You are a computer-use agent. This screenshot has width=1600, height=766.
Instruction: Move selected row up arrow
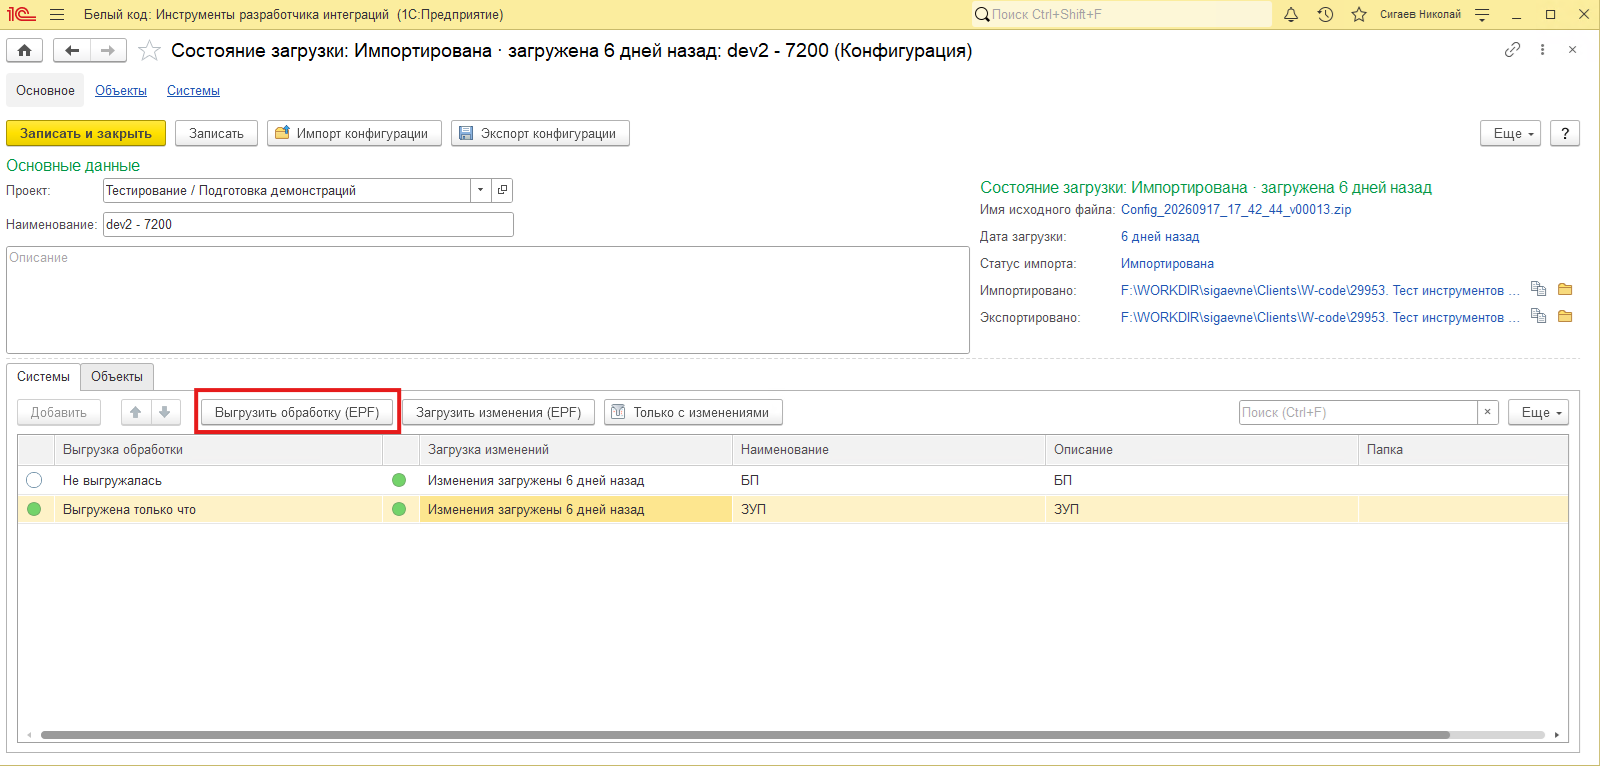[x=136, y=412]
